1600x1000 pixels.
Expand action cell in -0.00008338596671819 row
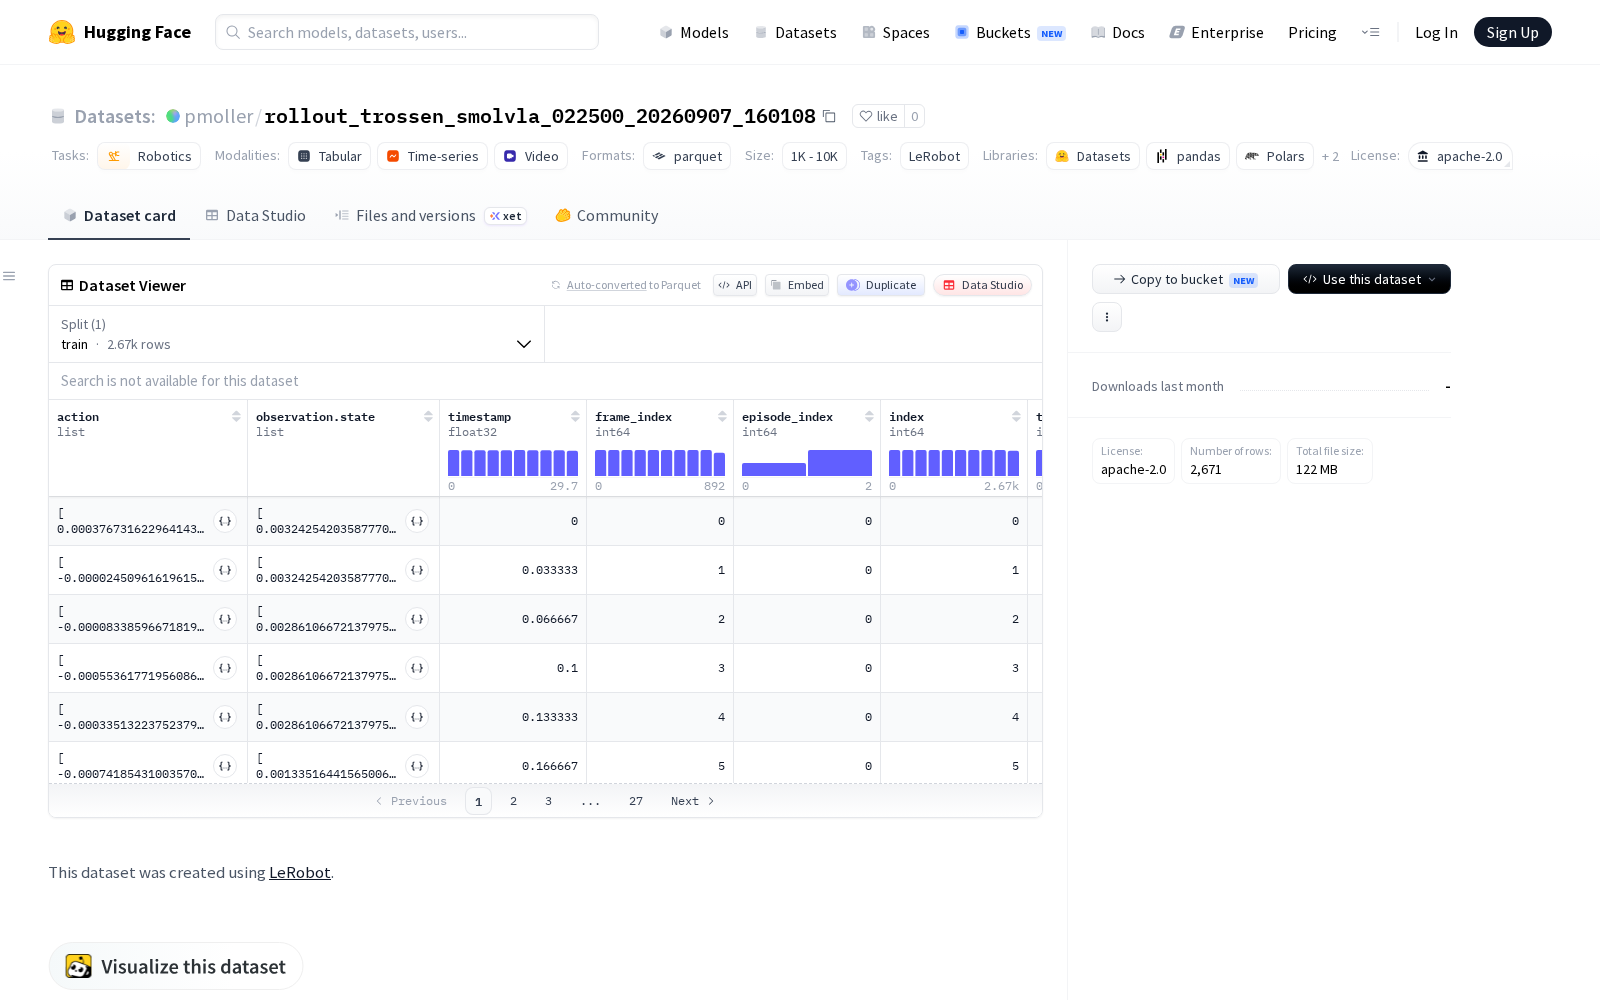(x=225, y=619)
